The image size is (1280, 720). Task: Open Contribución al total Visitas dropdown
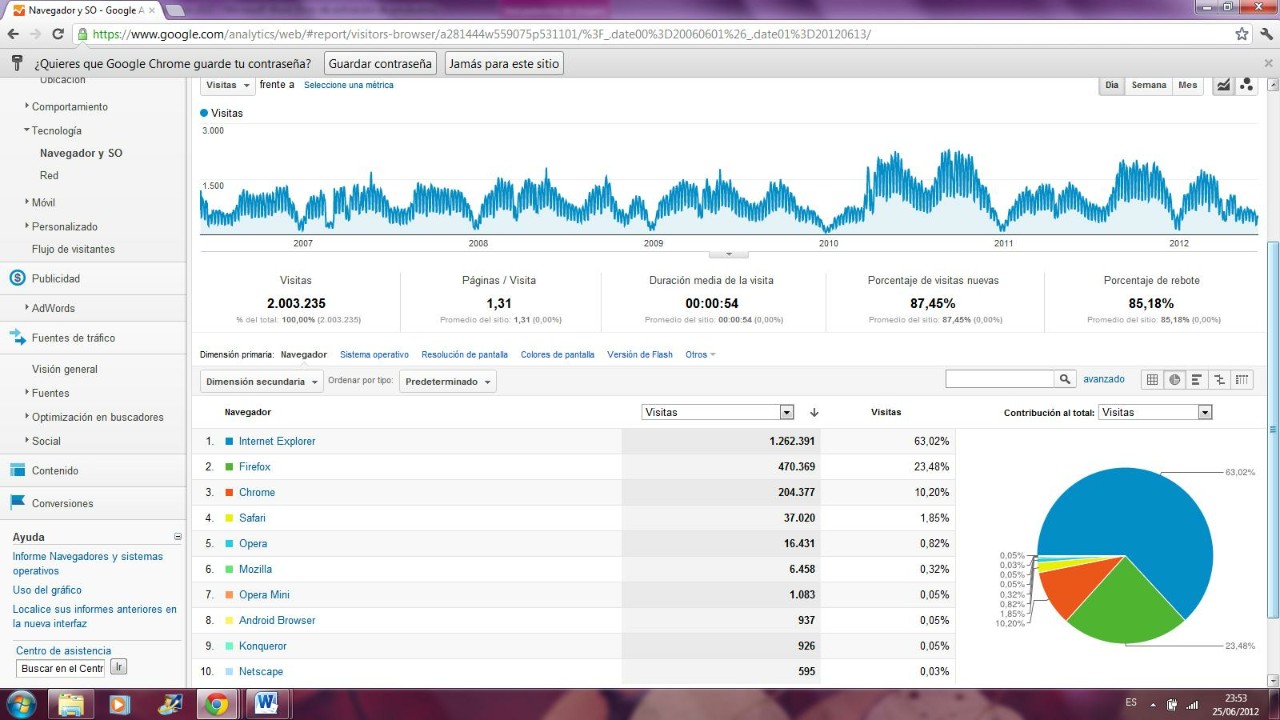point(1155,412)
